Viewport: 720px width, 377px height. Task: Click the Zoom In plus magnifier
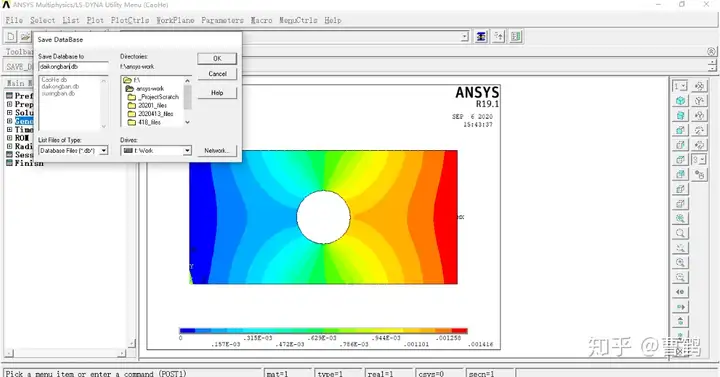[681, 262]
